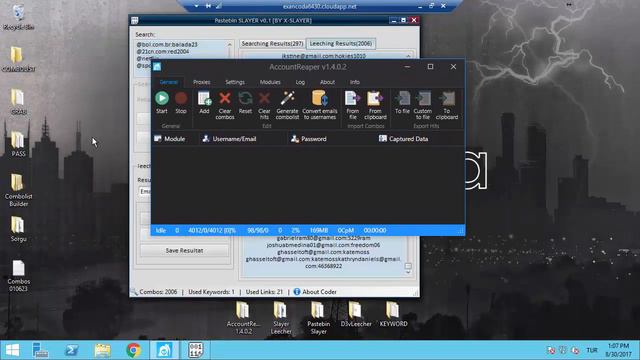This screenshot has height=360, width=640.
Task: Add a combo with the Add icon
Action: coord(204,102)
